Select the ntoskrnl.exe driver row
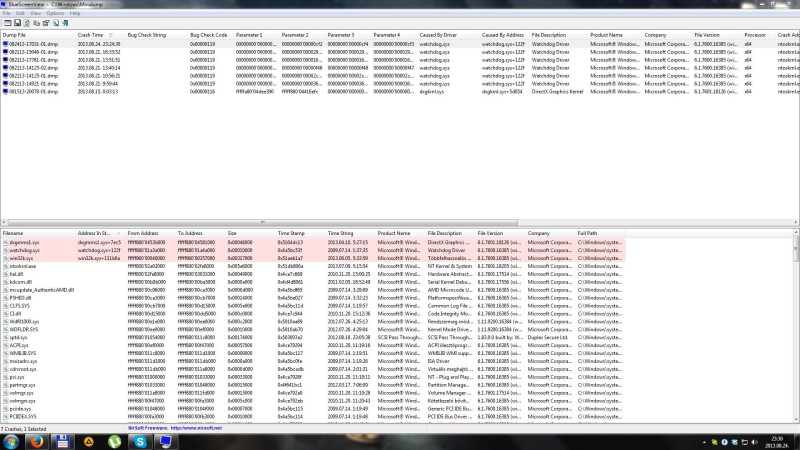This screenshot has width=800, height=450. (x=313, y=266)
